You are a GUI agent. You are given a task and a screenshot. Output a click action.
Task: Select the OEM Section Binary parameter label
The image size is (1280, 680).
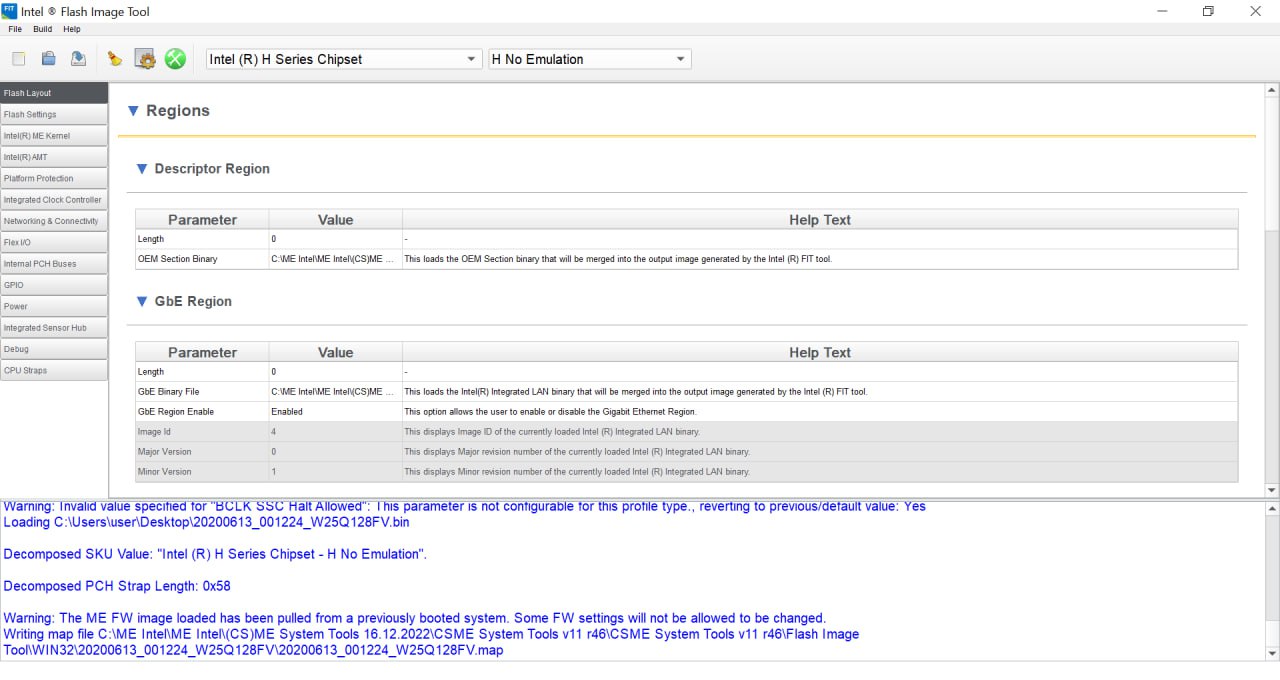[177, 259]
